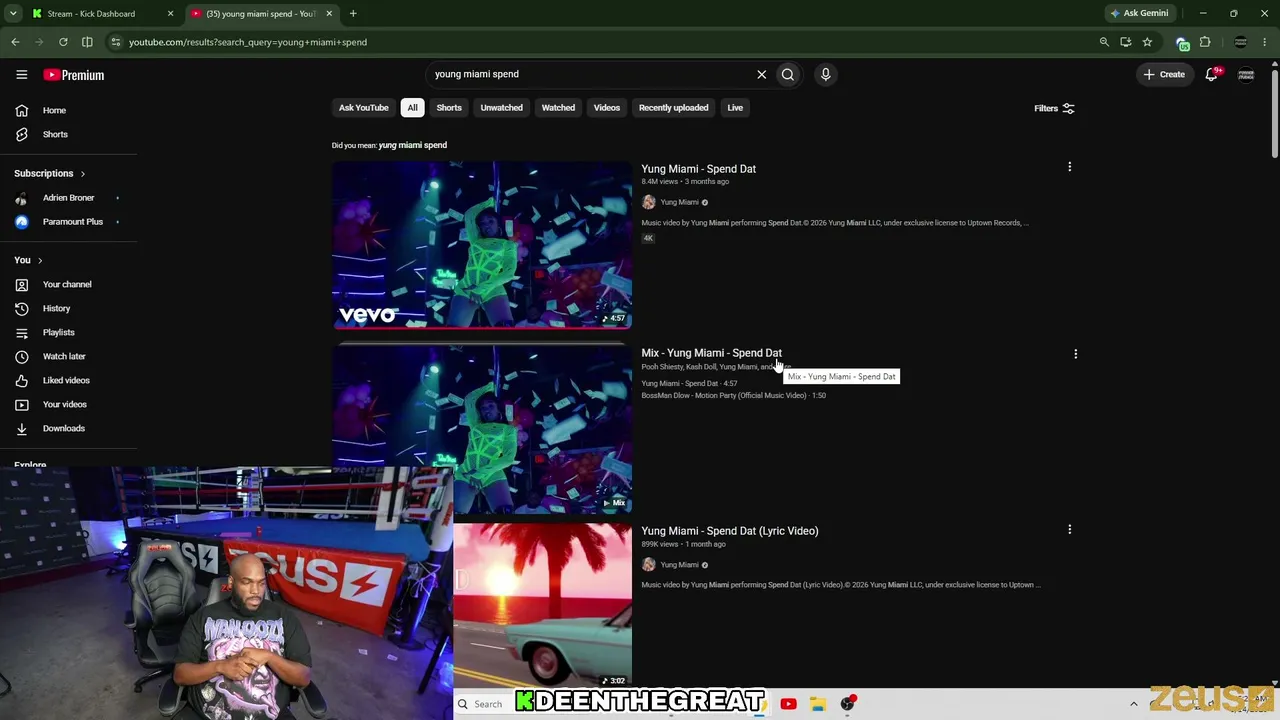Filter by Recently uploaded
The width and height of the screenshot is (1280, 720).
tap(673, 108)
